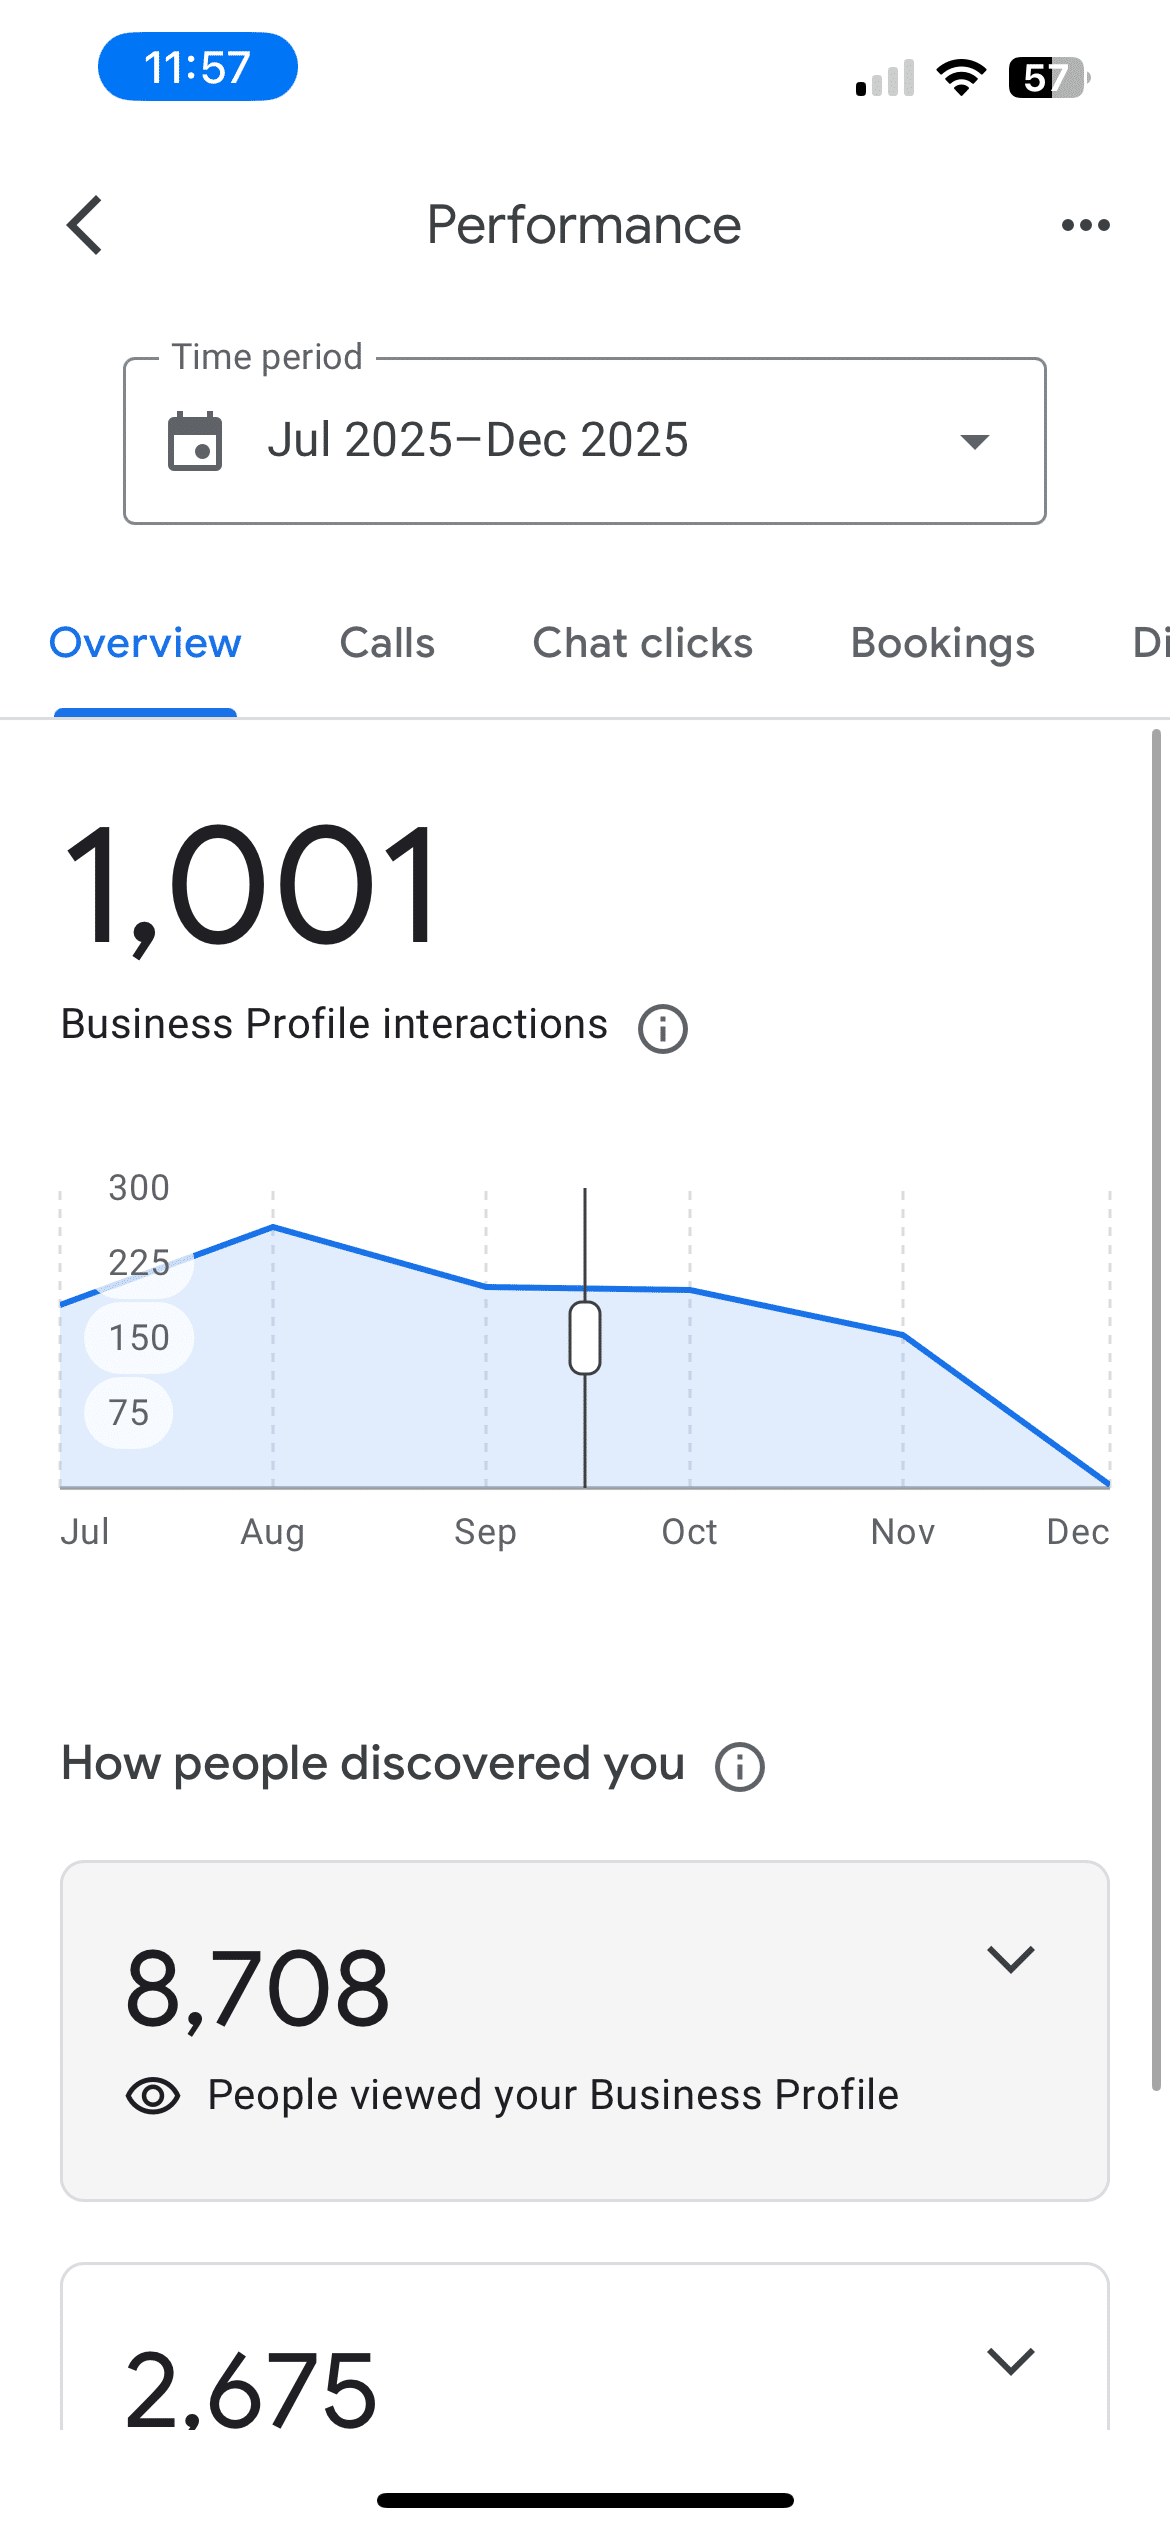This screenshot has height=2532, width=1170.
Task: Tap the 11:57 time pill
Action: pyautogui.click(x=197, y=66)
